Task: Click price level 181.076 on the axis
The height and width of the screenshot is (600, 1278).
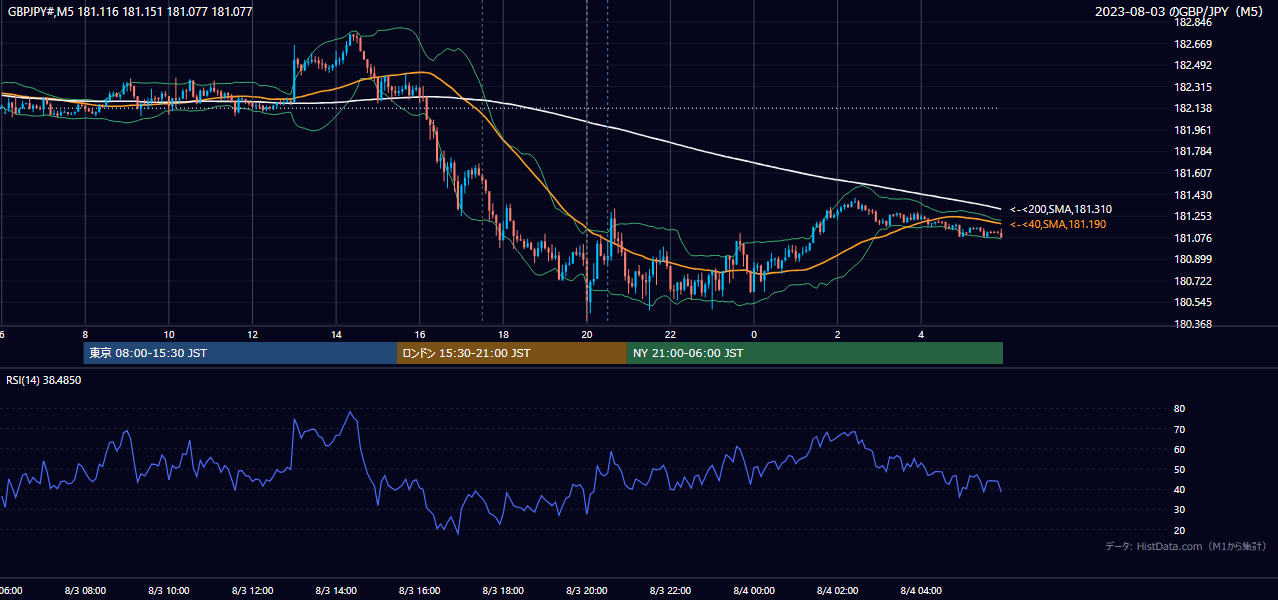Action: point(1193,238)
